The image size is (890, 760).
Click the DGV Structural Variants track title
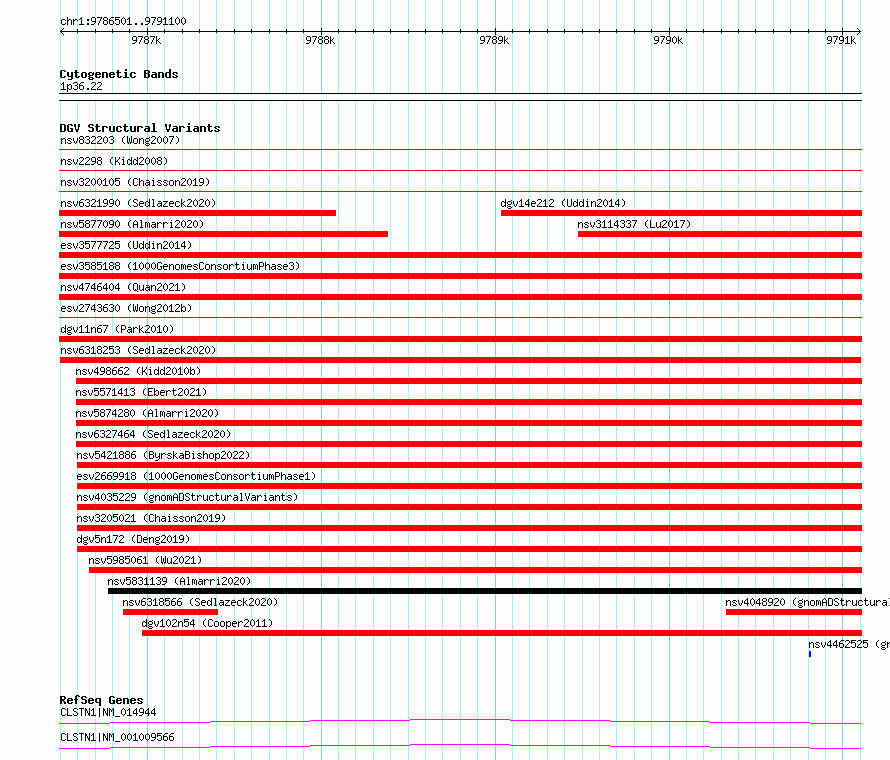tap(140, 128)
